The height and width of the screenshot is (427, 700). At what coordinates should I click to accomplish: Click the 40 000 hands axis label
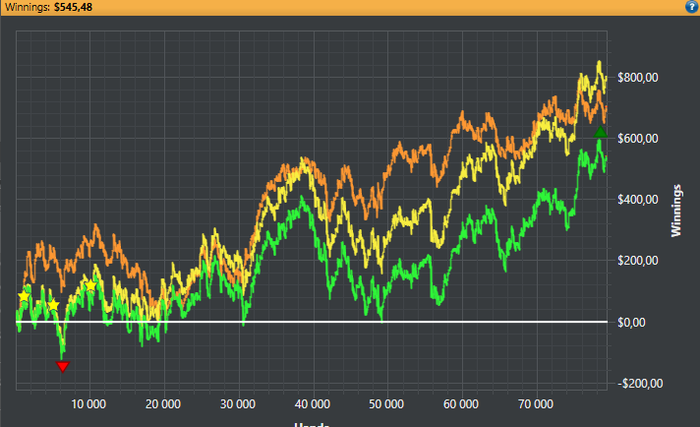tap(312, 404)
